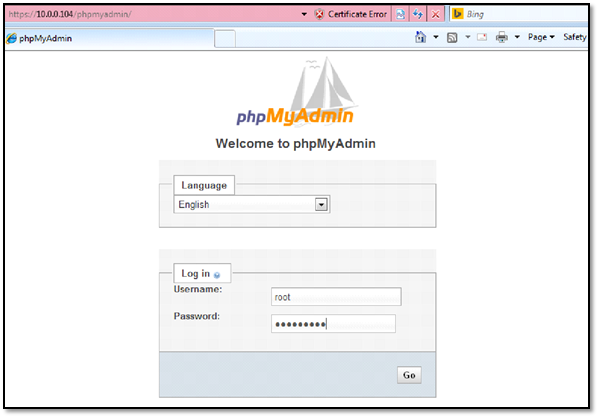Refresh the page with the arrows icon
Image resolution: width=599 pixels, height=418 pixels.
click(418, 15)
